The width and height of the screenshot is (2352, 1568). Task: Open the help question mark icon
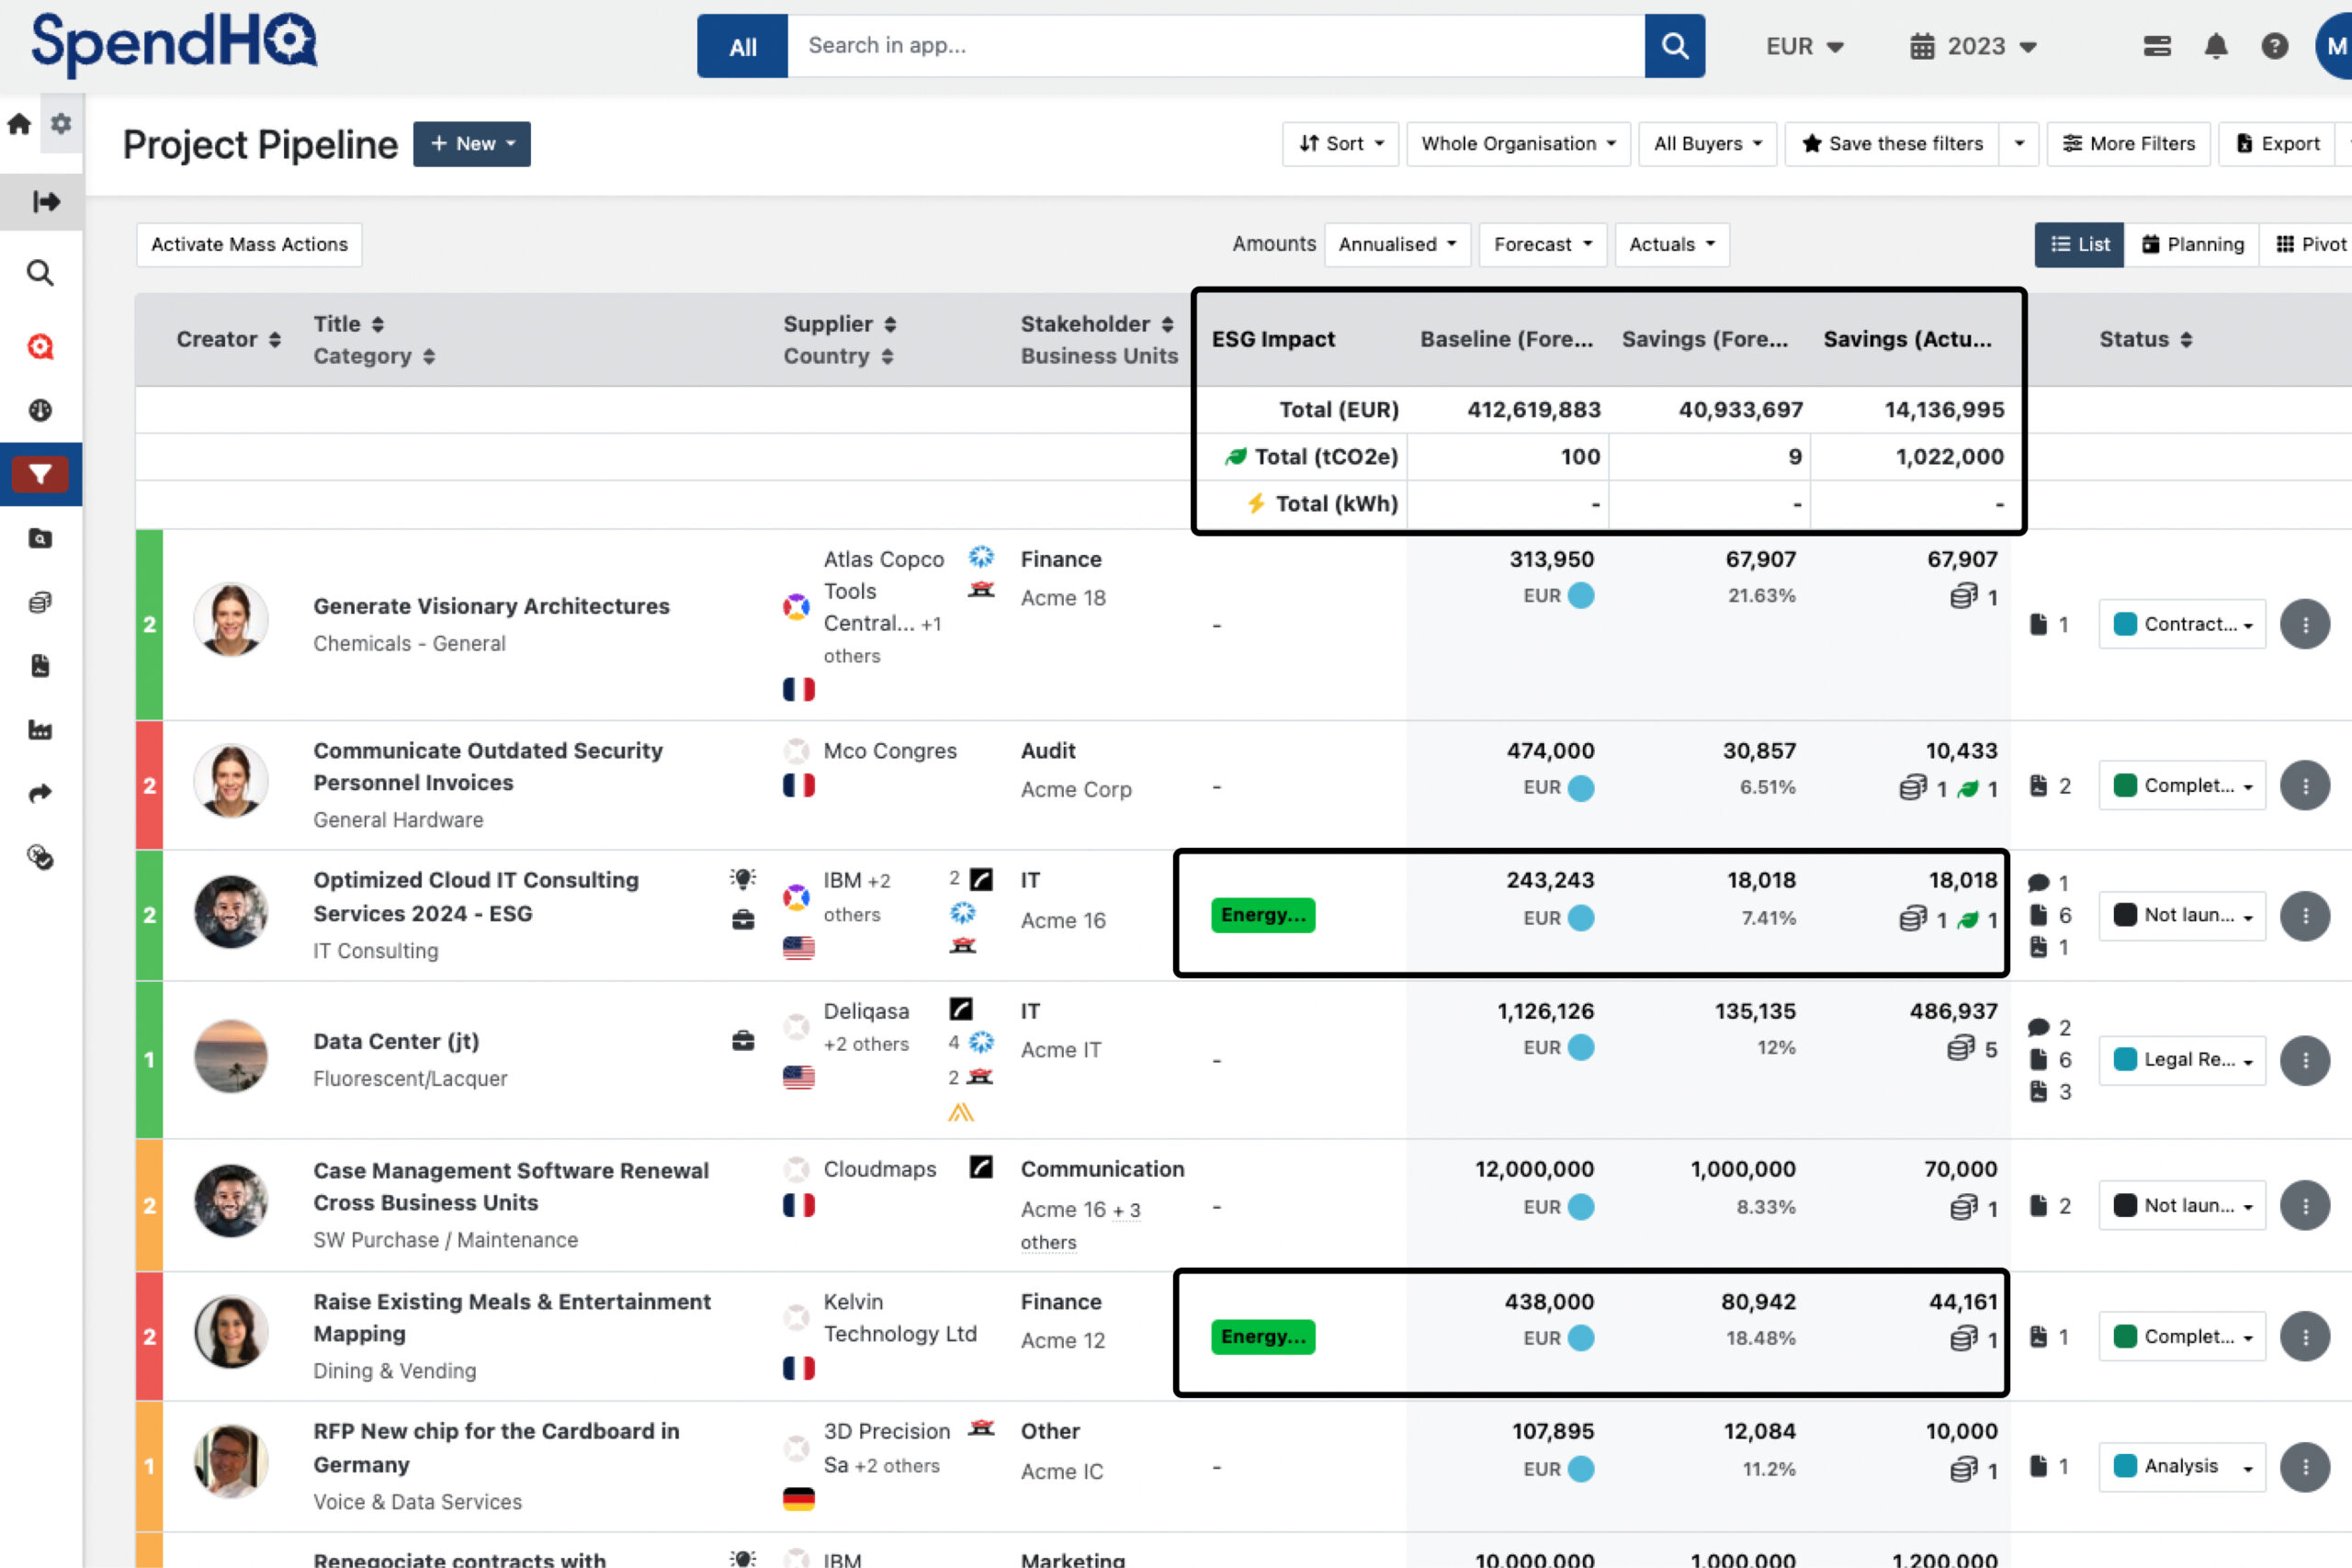click(2275, 46)
